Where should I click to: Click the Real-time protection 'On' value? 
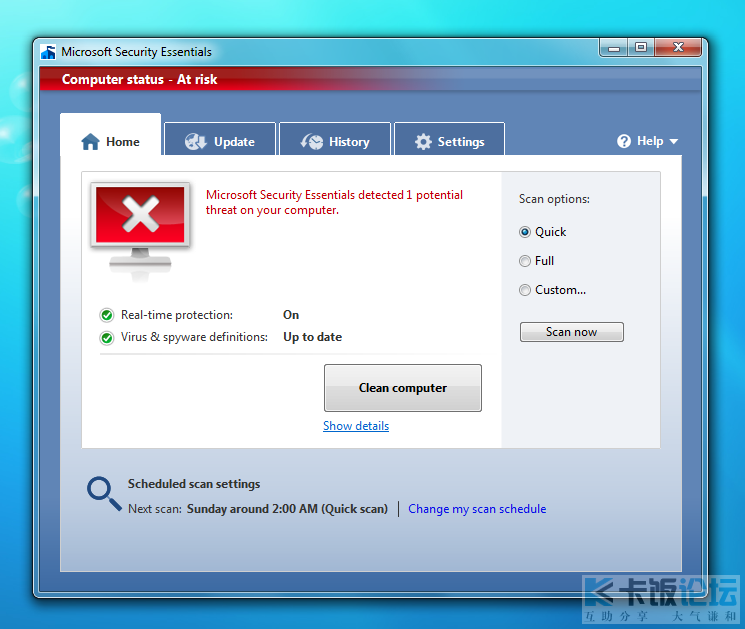tap(291, 315)
